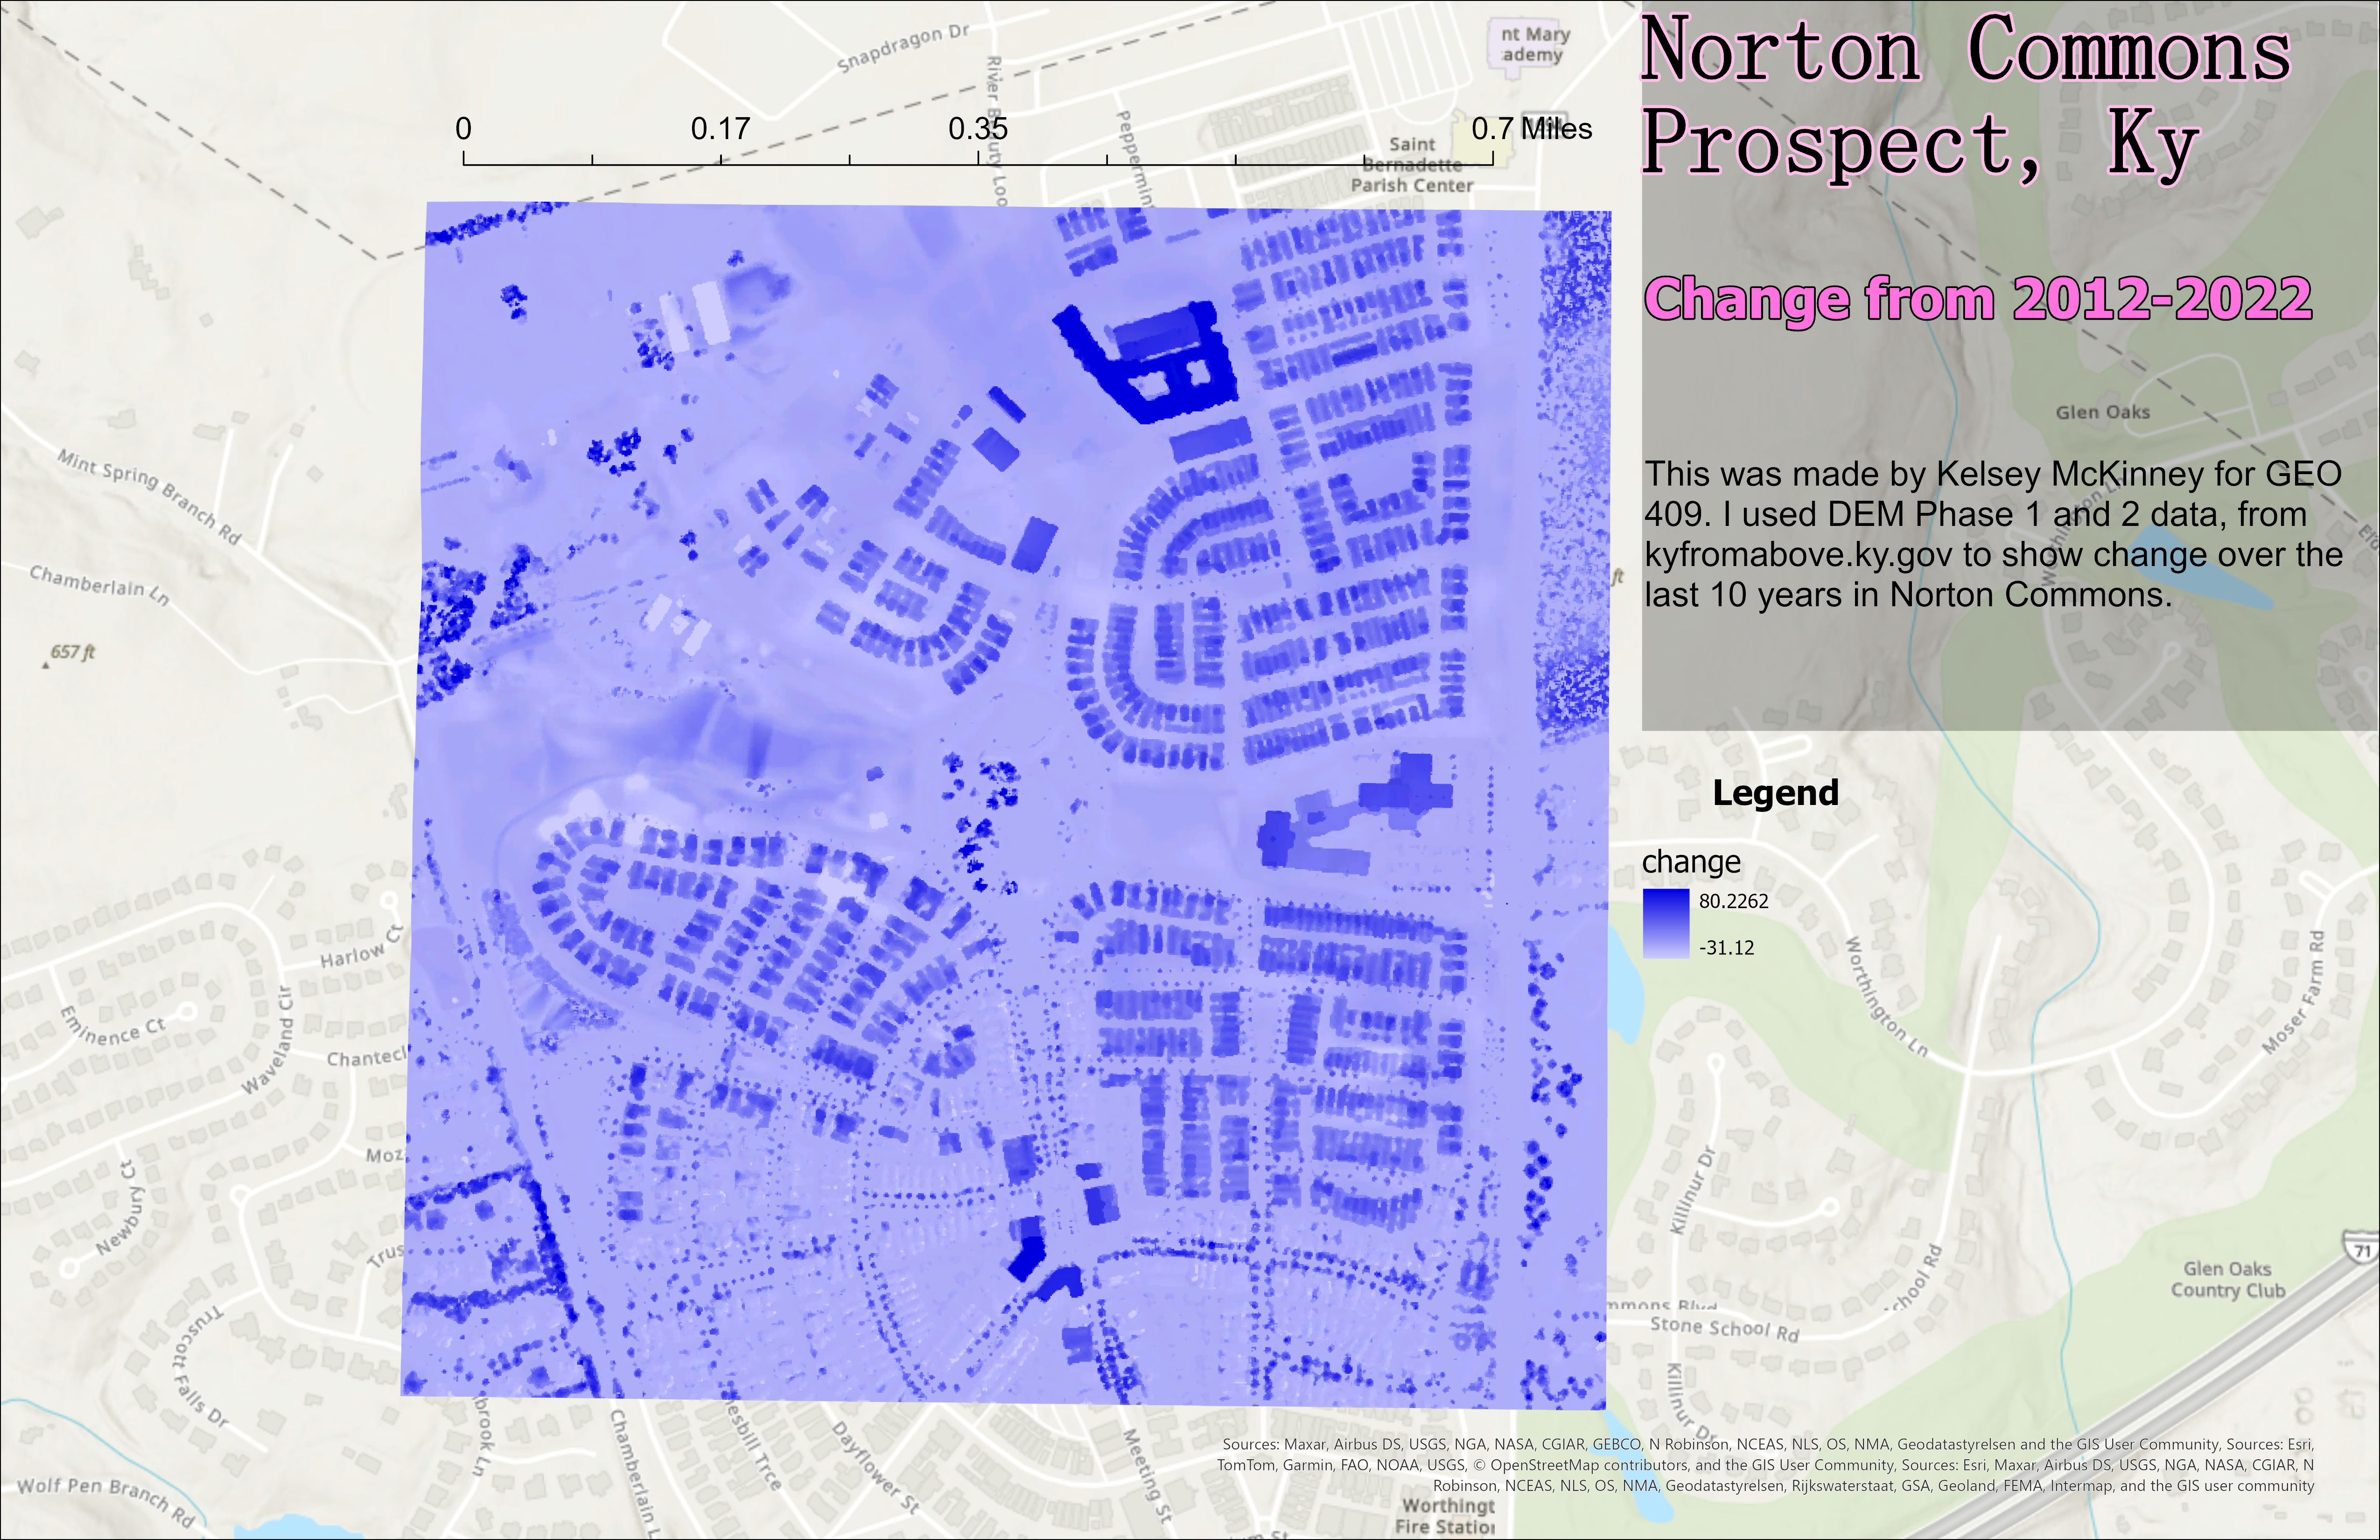Click the 'Glen Oaks Country Club' label
2380x1540 pixels.
2227,1279
